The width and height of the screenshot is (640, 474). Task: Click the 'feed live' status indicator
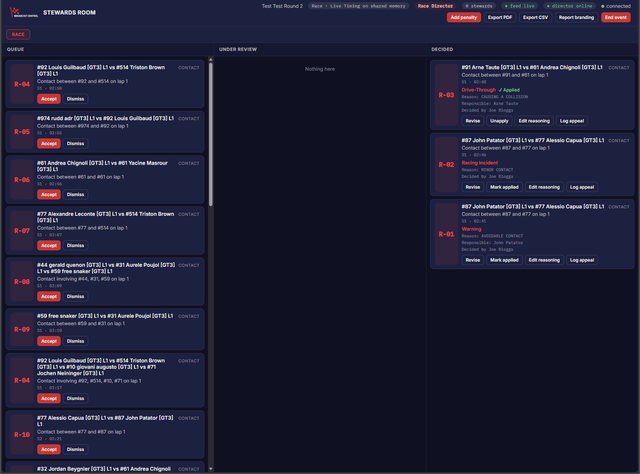519,6
